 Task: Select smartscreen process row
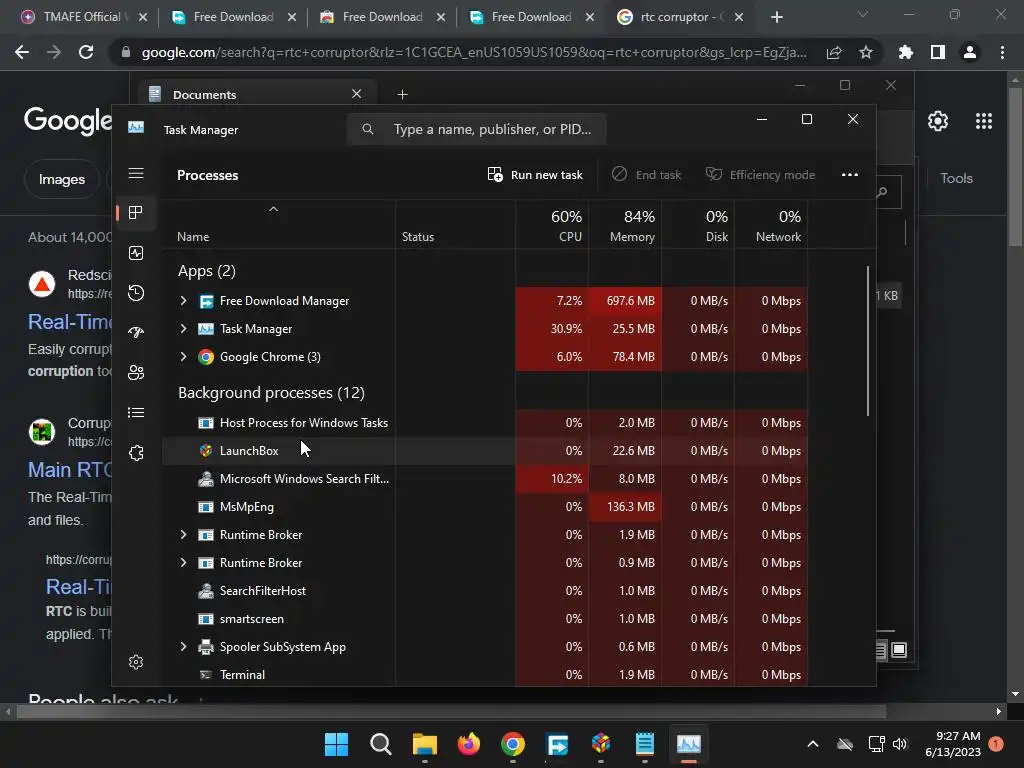tap(485, 618)
